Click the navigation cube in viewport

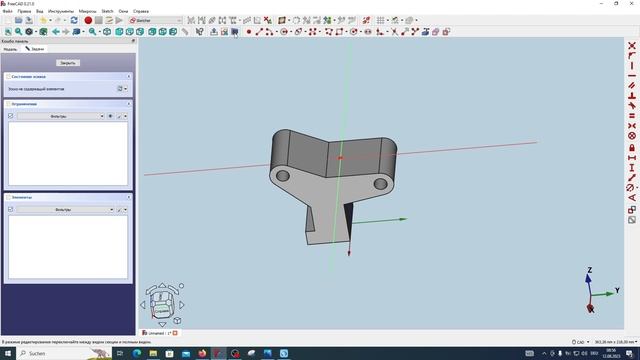tap(162, 304)
